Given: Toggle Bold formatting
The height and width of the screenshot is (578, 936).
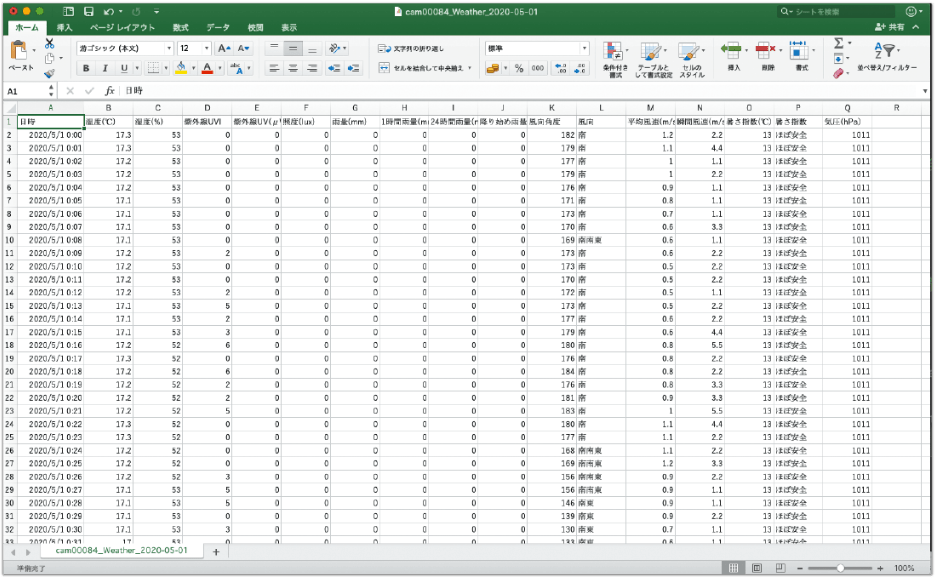Looking at the screenshot, I should (87, 69).
